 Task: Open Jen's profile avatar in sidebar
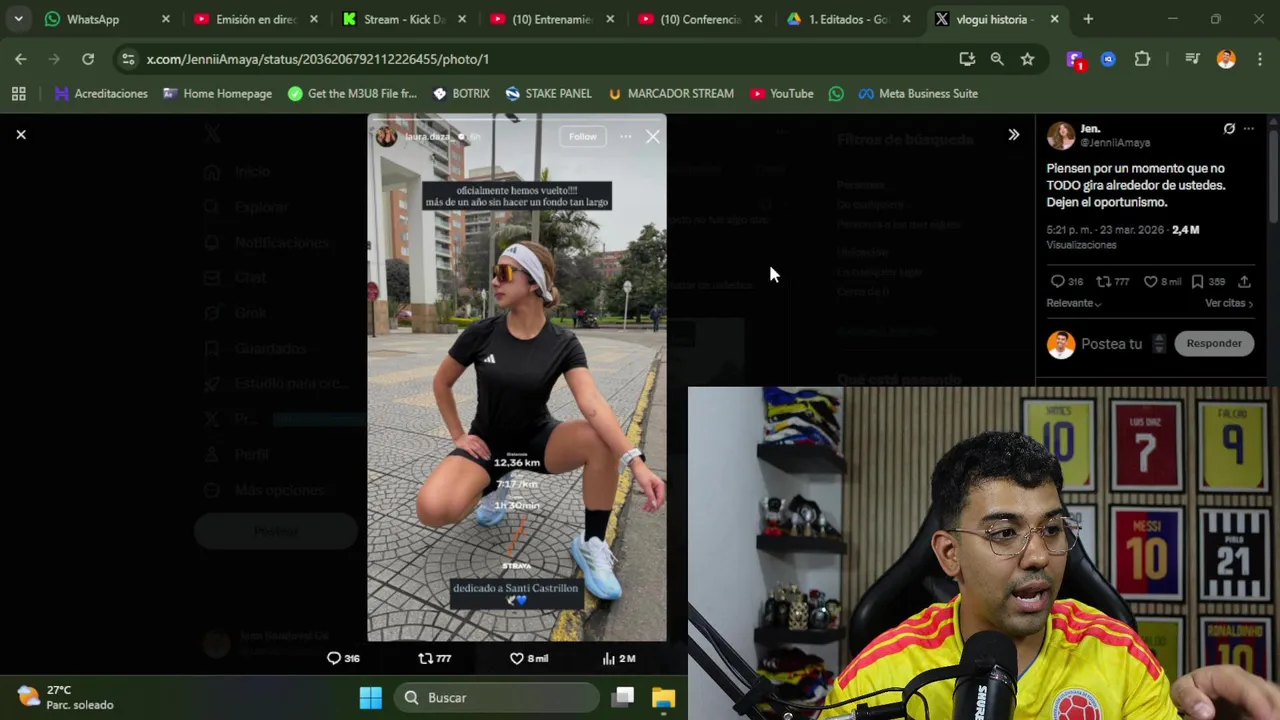pyautogui.click(x=1060, y=135)
